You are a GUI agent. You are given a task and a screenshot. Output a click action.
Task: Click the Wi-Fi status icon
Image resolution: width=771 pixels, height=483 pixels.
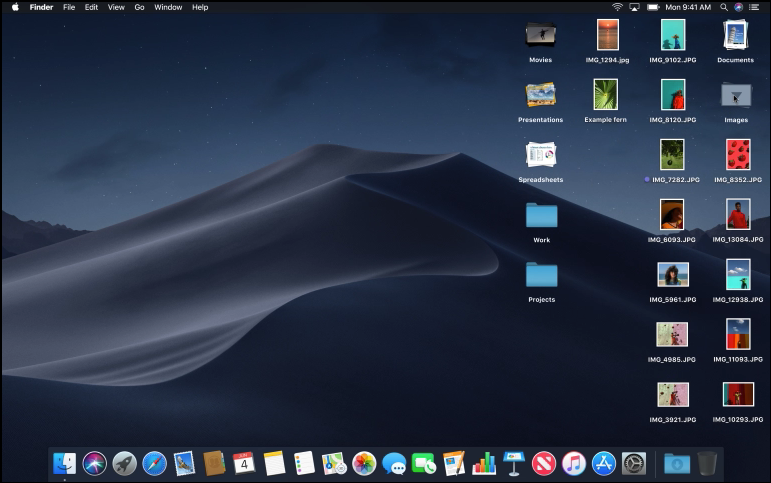617,7
